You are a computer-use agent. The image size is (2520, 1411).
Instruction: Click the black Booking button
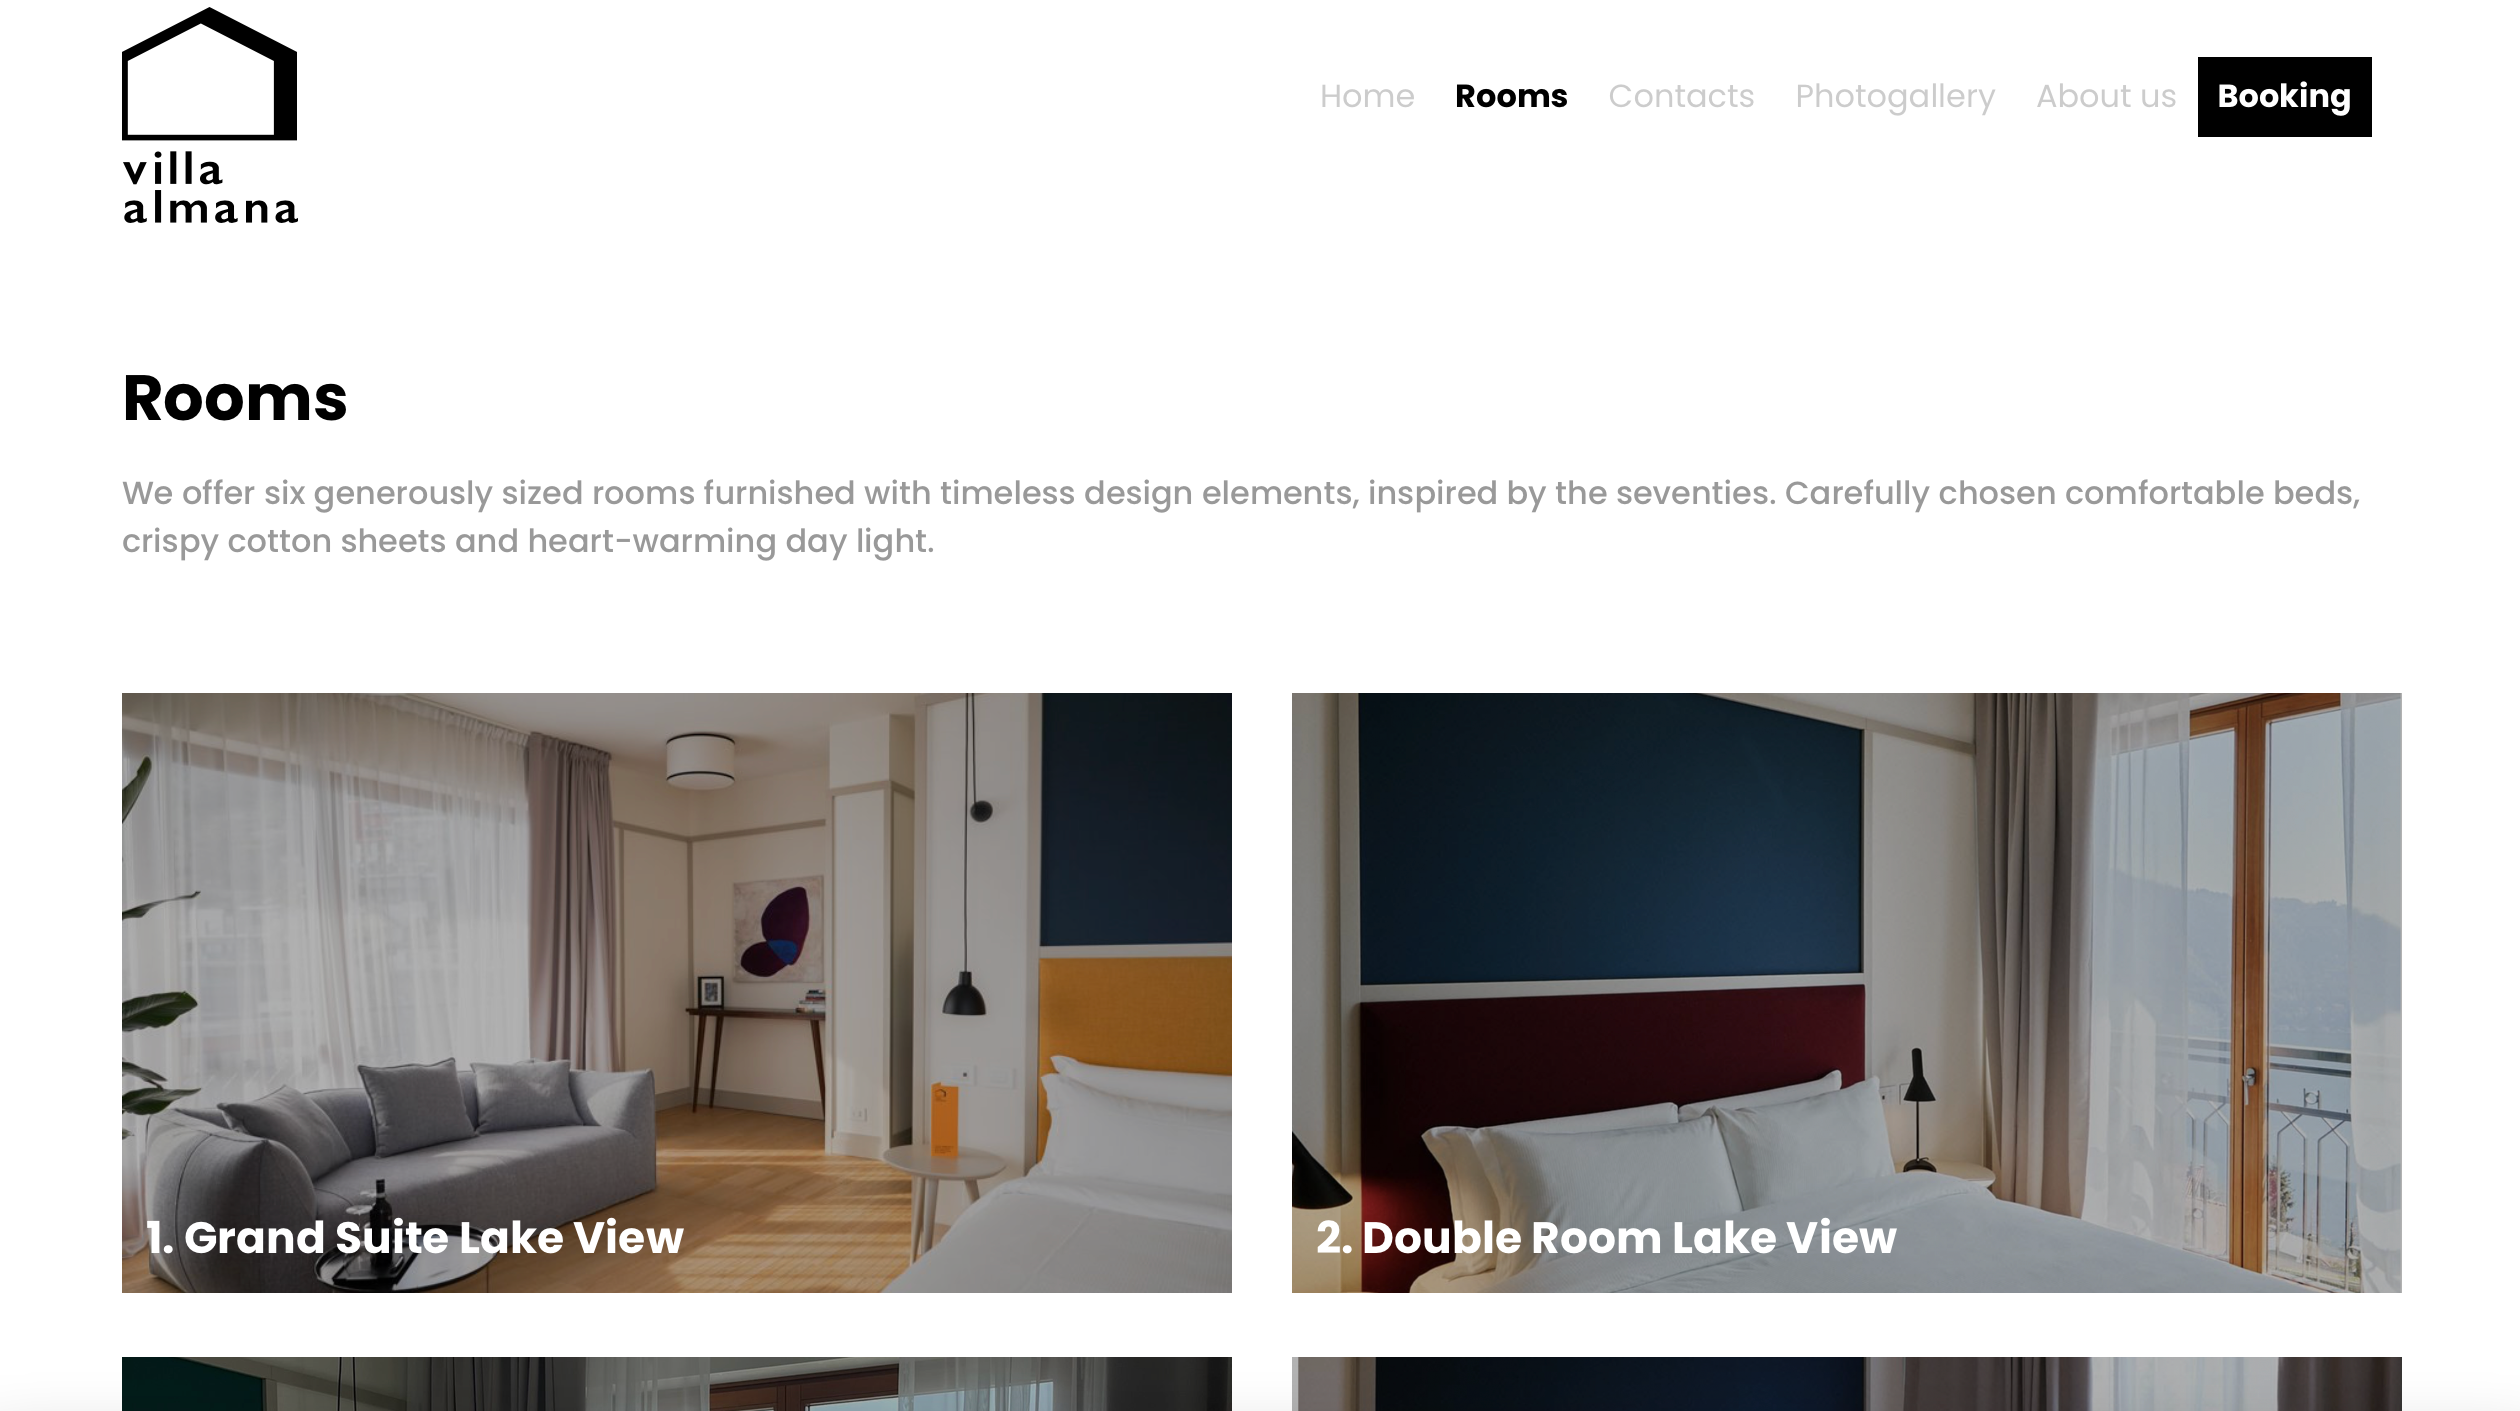[x=2284, y=97]
